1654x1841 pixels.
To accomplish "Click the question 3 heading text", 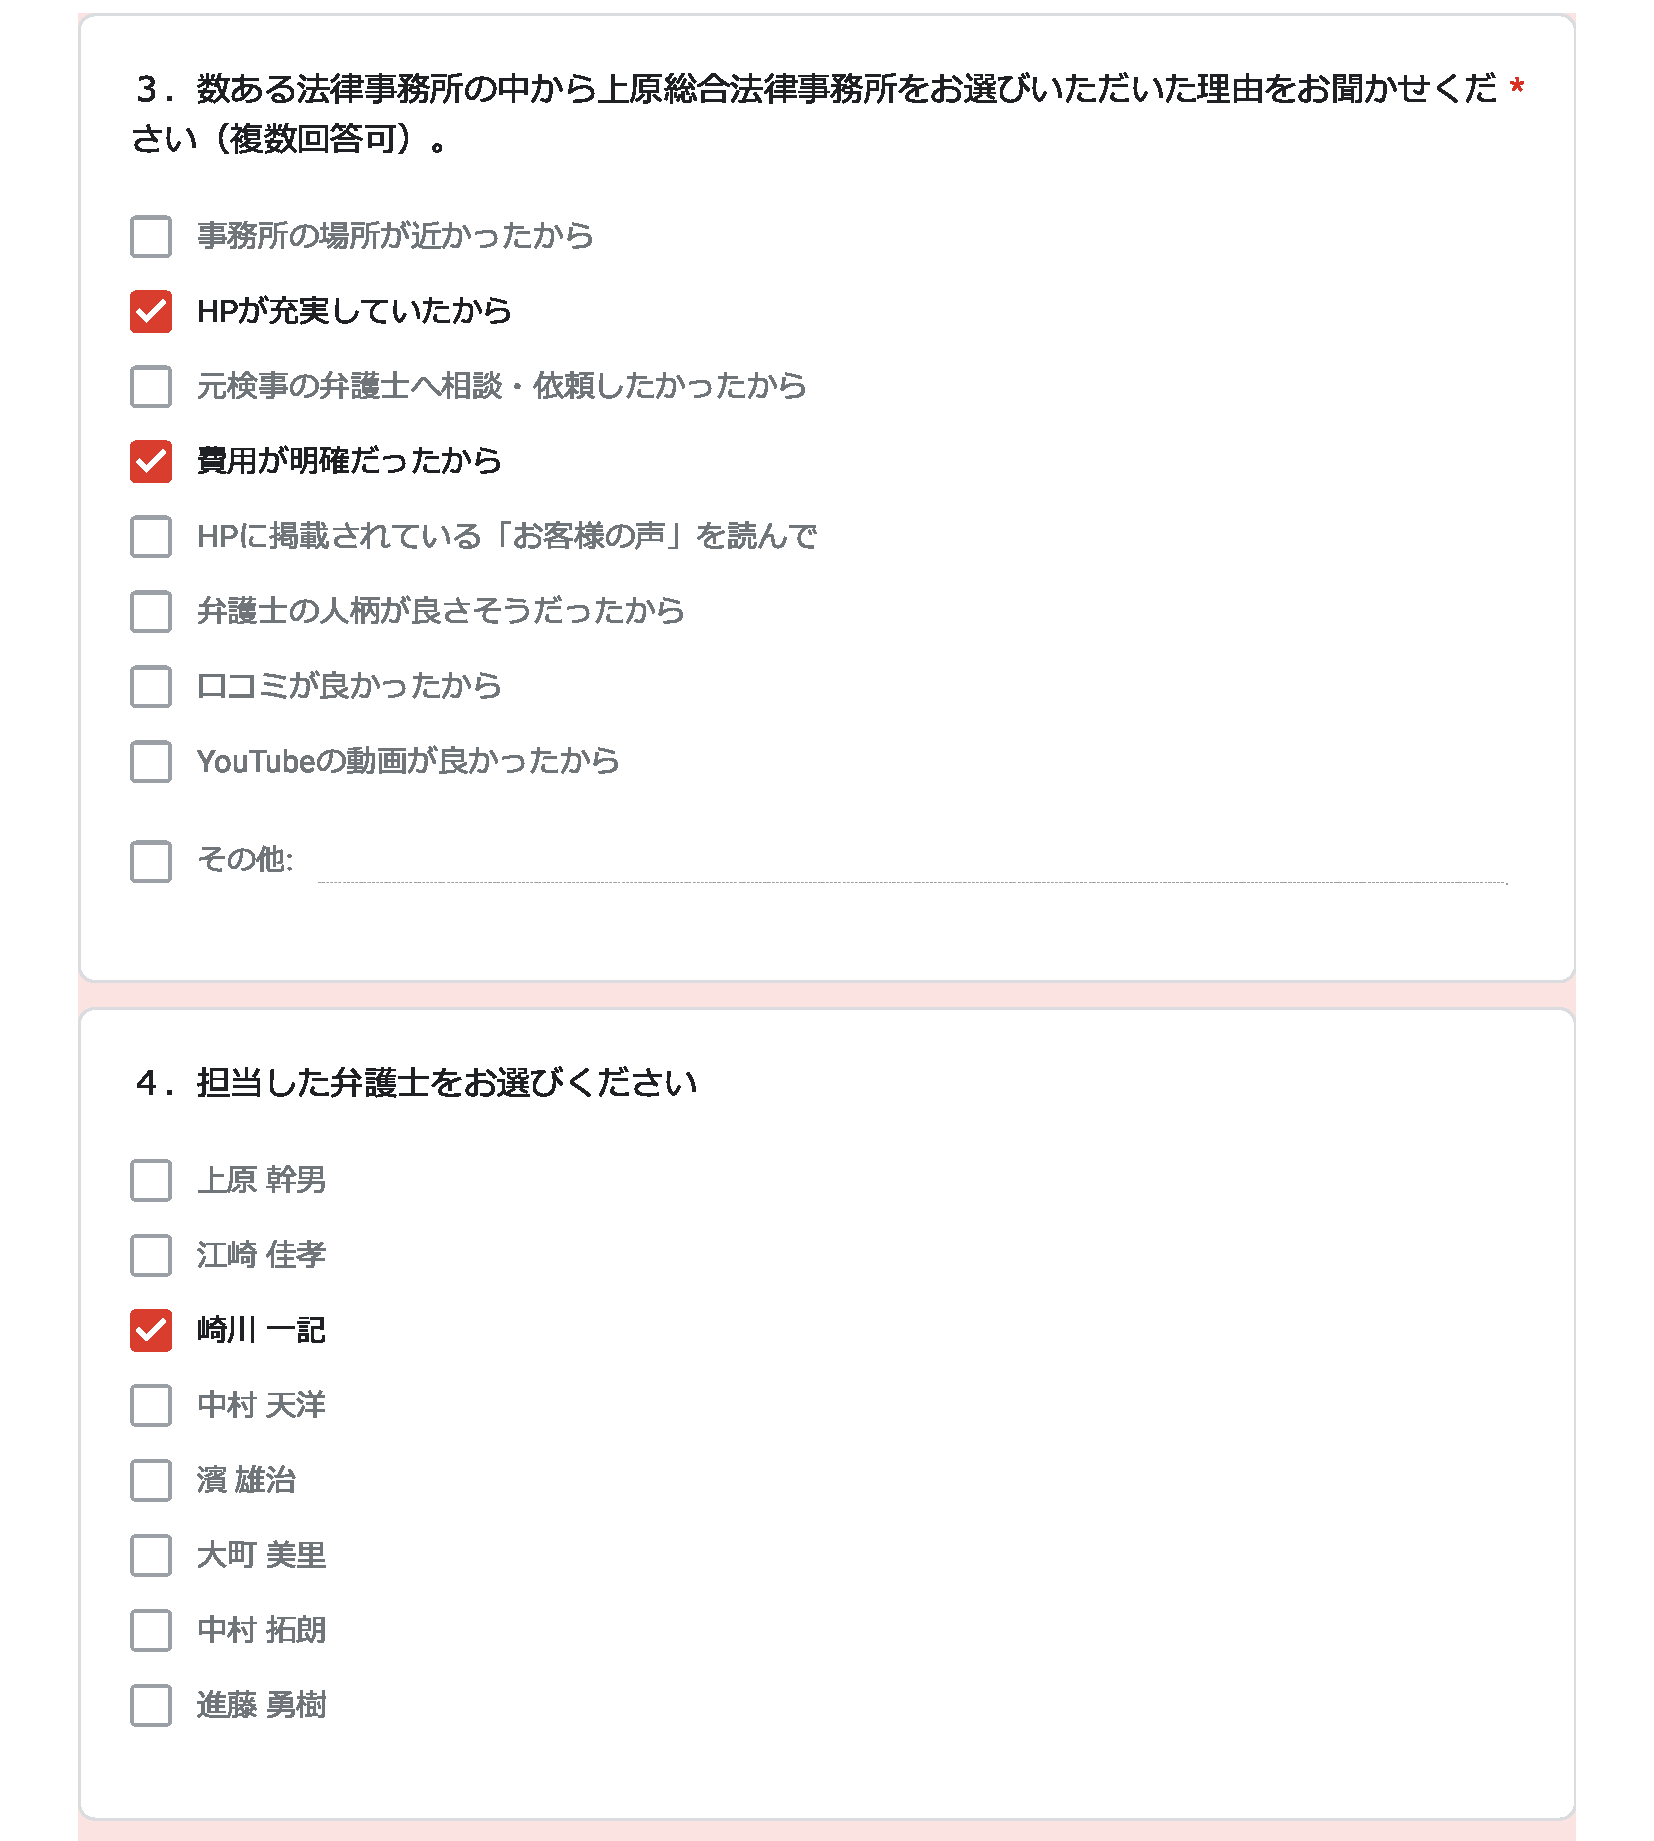I will click(815, 113).
